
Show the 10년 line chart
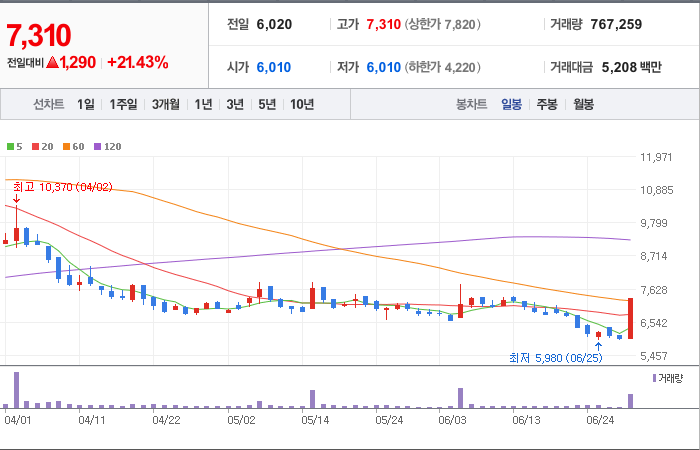pyautogui.click(x=302, y=104)
